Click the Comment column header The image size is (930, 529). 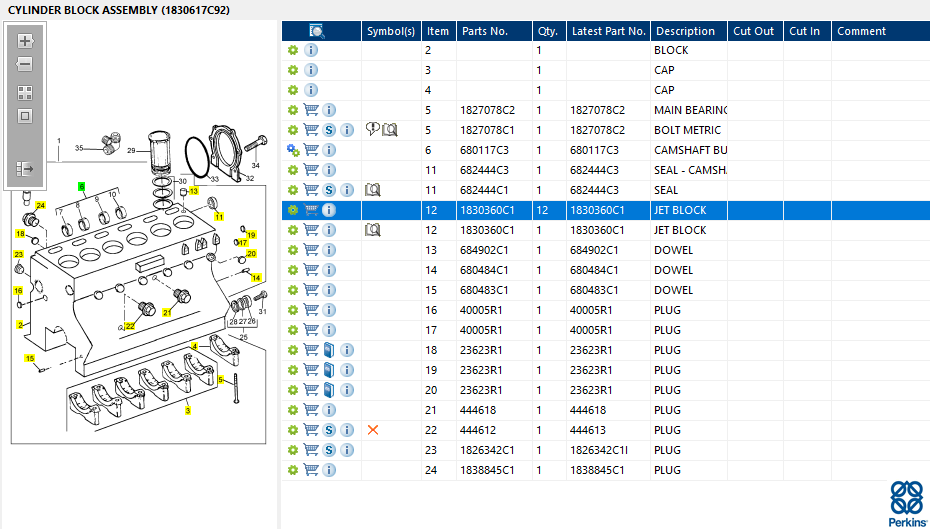tap(881, 31)
